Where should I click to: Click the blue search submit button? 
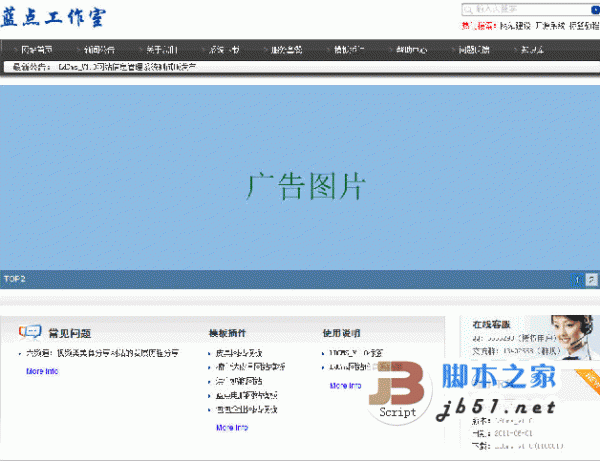click(x=595, y=10)
